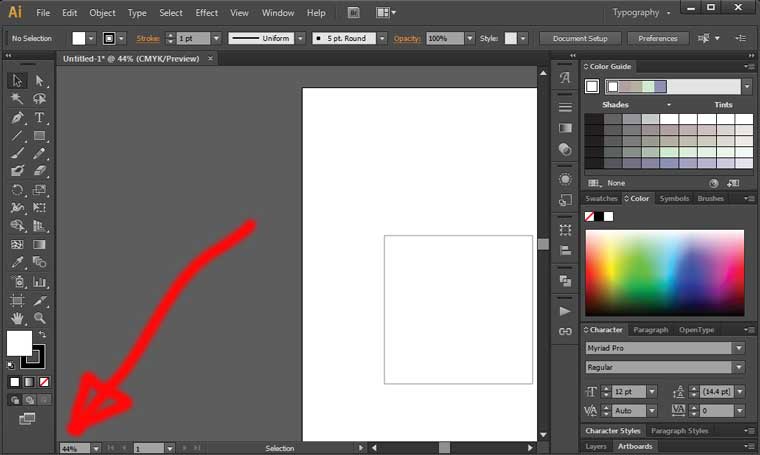Click the Document Setup button
Screen dimensions: 760x455
580,38
